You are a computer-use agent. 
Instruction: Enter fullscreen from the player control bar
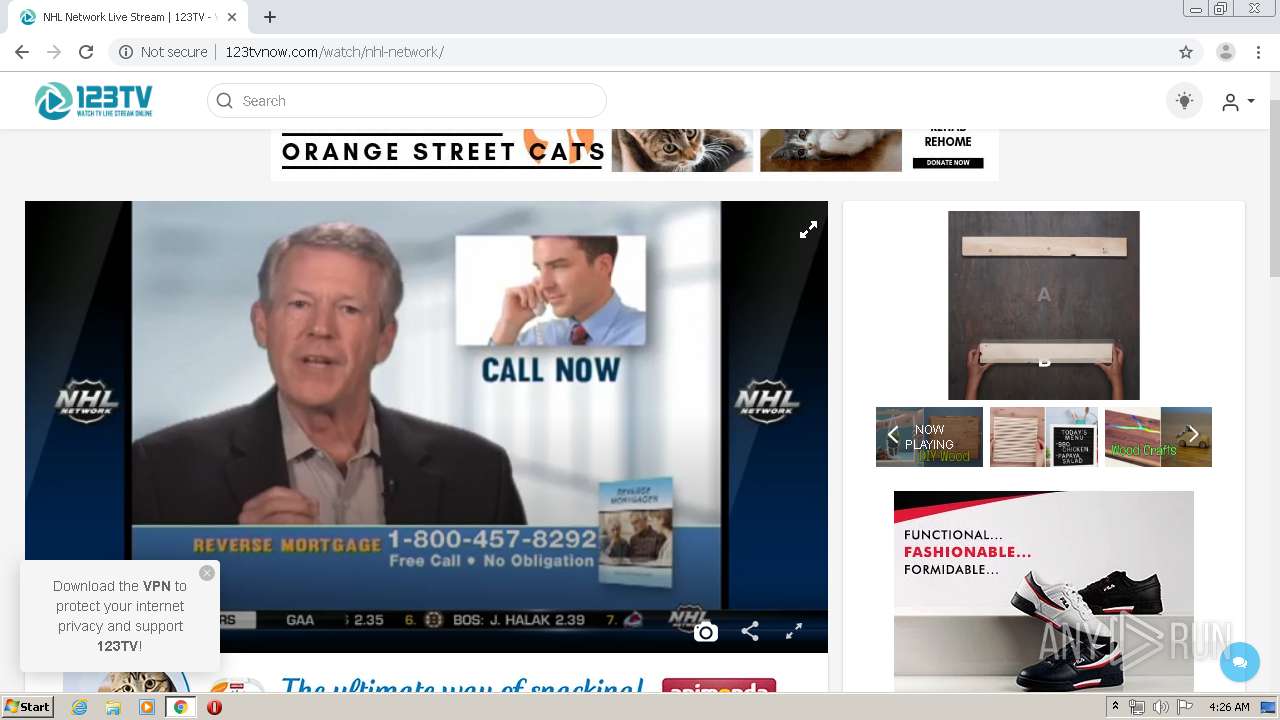794,632
